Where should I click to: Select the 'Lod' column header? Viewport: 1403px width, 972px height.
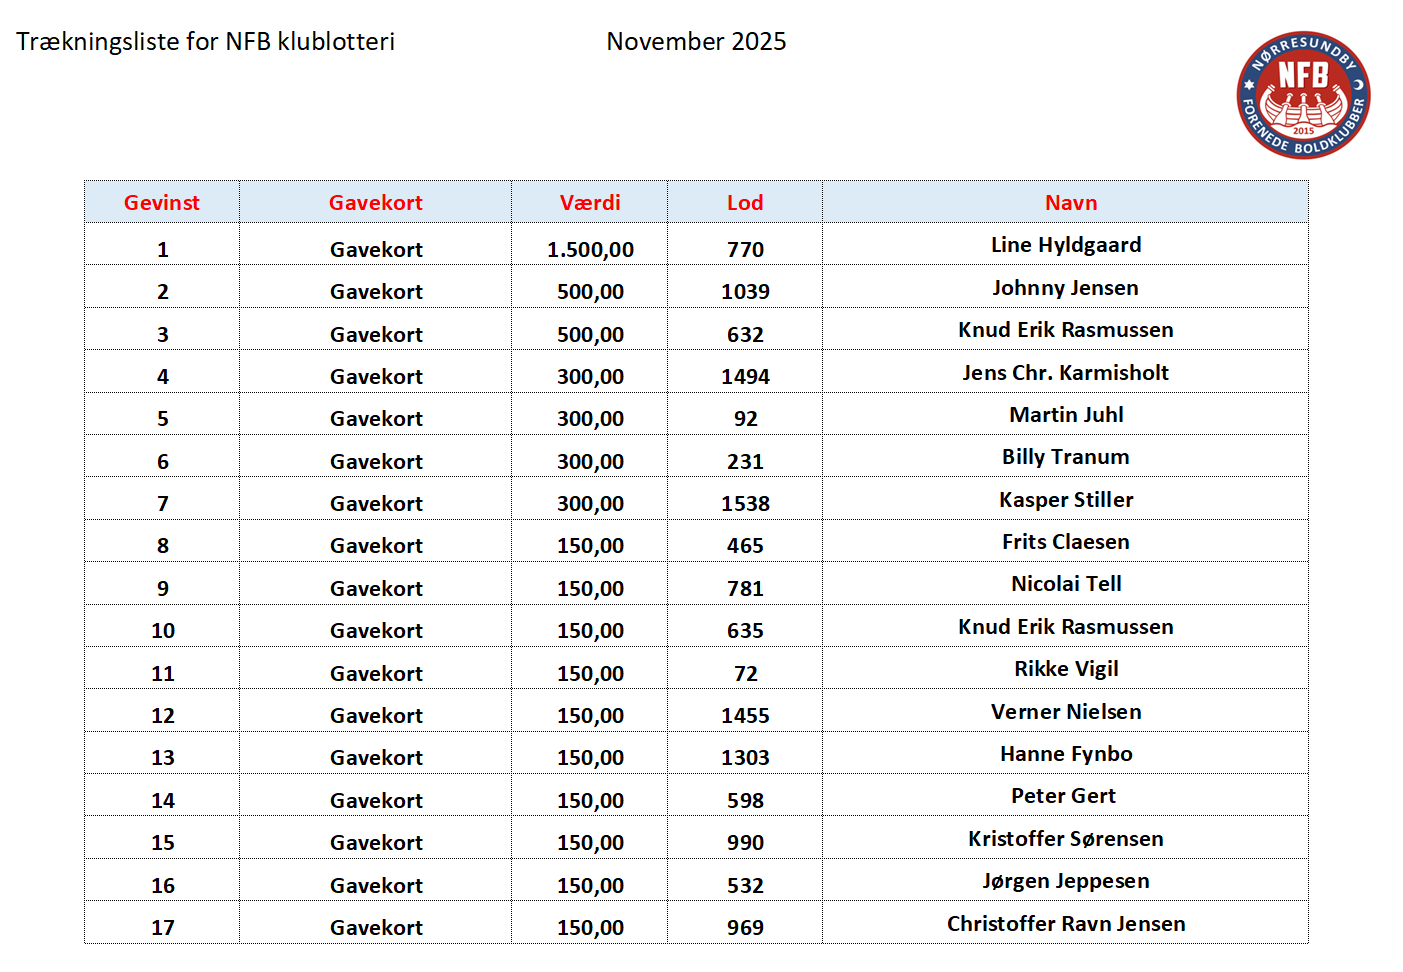point(745,203)
